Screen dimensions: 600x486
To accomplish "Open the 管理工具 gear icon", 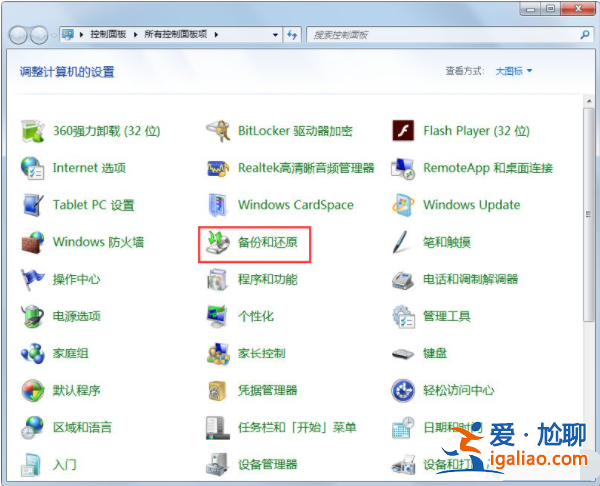I will (x=403, y=316).
